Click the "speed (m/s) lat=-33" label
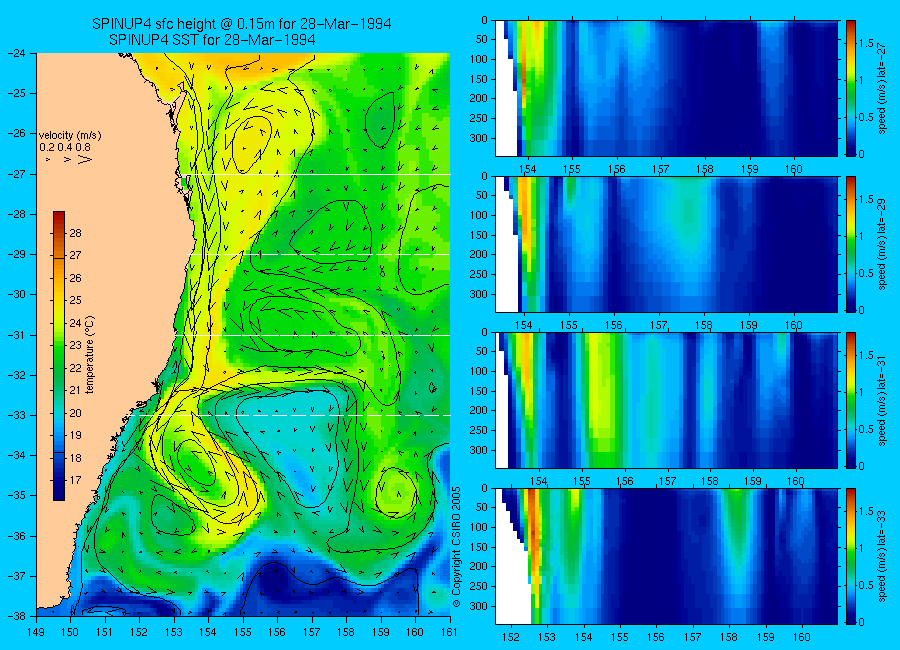 pos(882,556)
